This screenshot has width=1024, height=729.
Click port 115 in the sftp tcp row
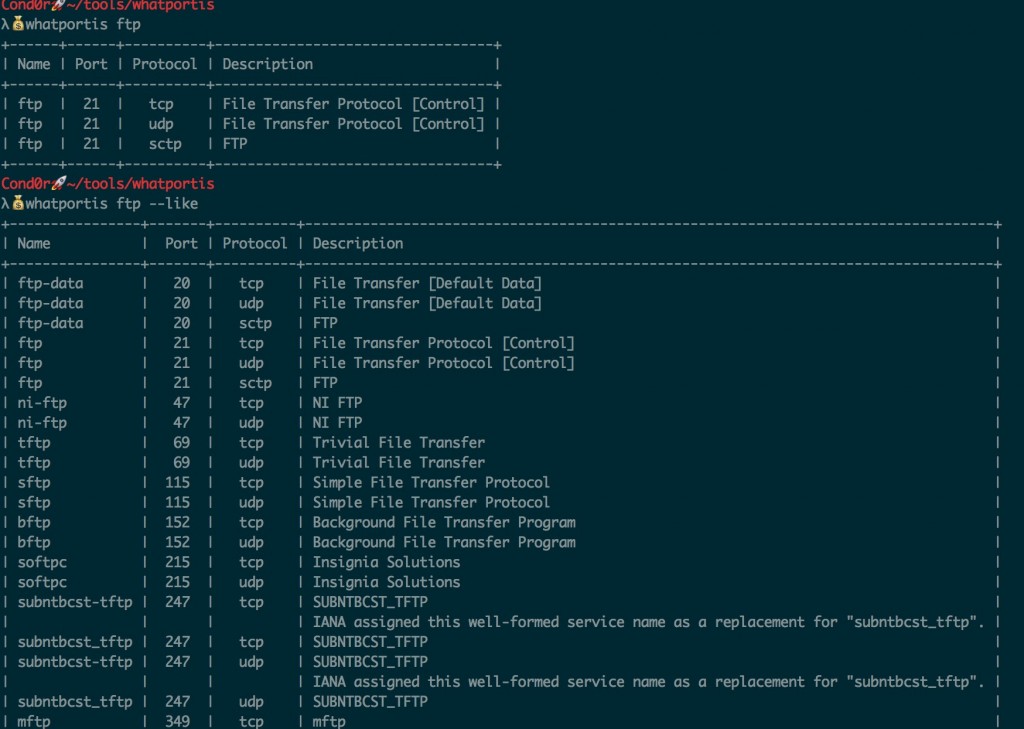tap(177, 483)
